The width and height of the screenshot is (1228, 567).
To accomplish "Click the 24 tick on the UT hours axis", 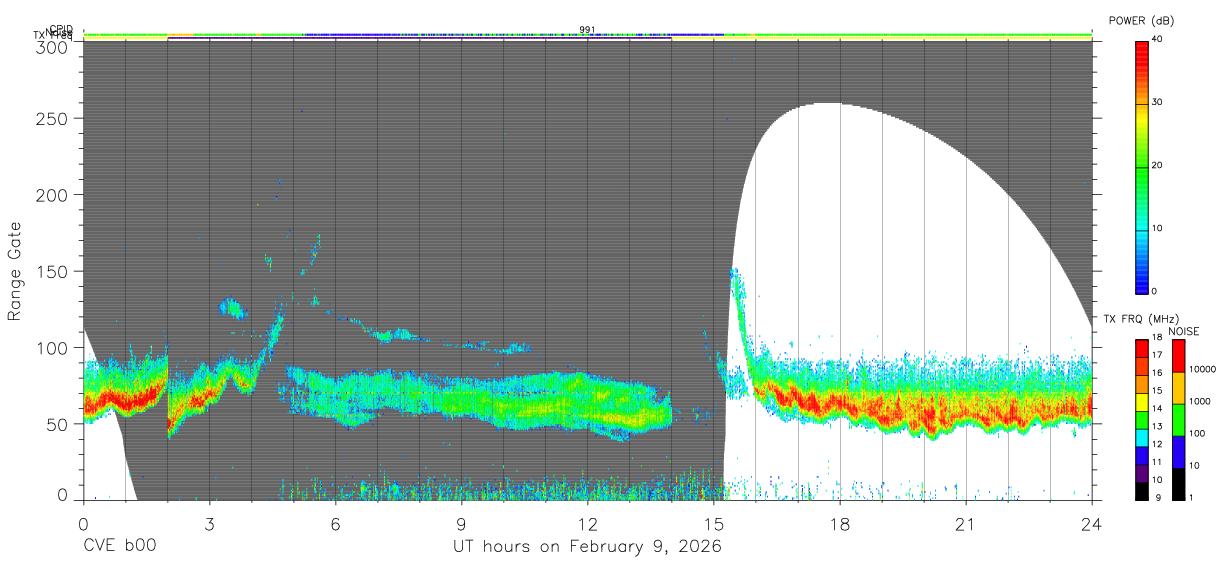I will (x=1092, y=523).
